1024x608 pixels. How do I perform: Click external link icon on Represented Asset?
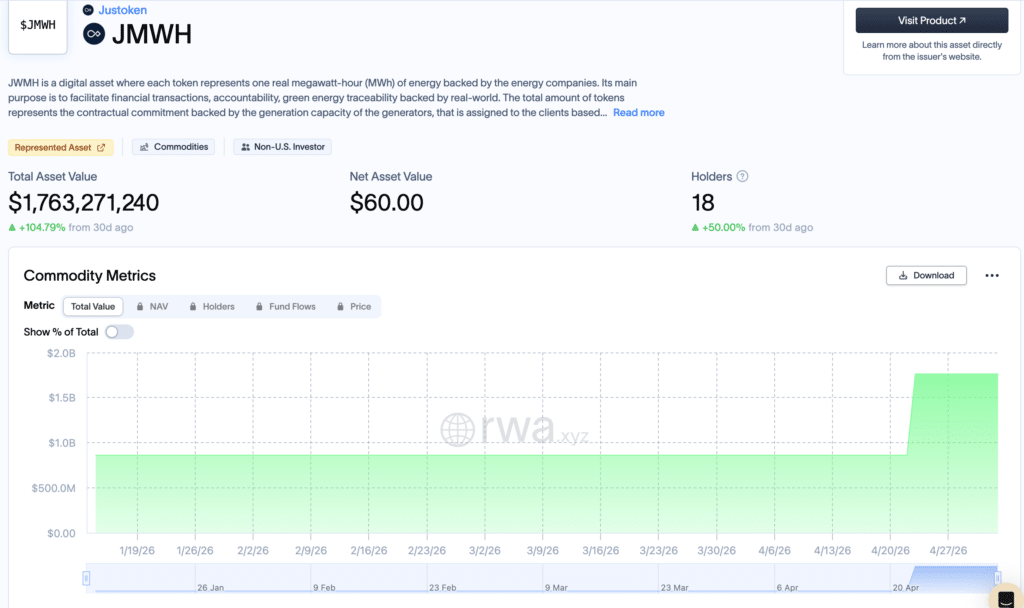(101, 148)
